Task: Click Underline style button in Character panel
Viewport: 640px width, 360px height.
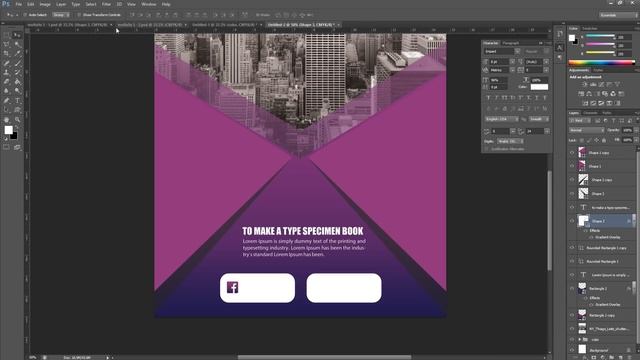Action: (536, 98)
